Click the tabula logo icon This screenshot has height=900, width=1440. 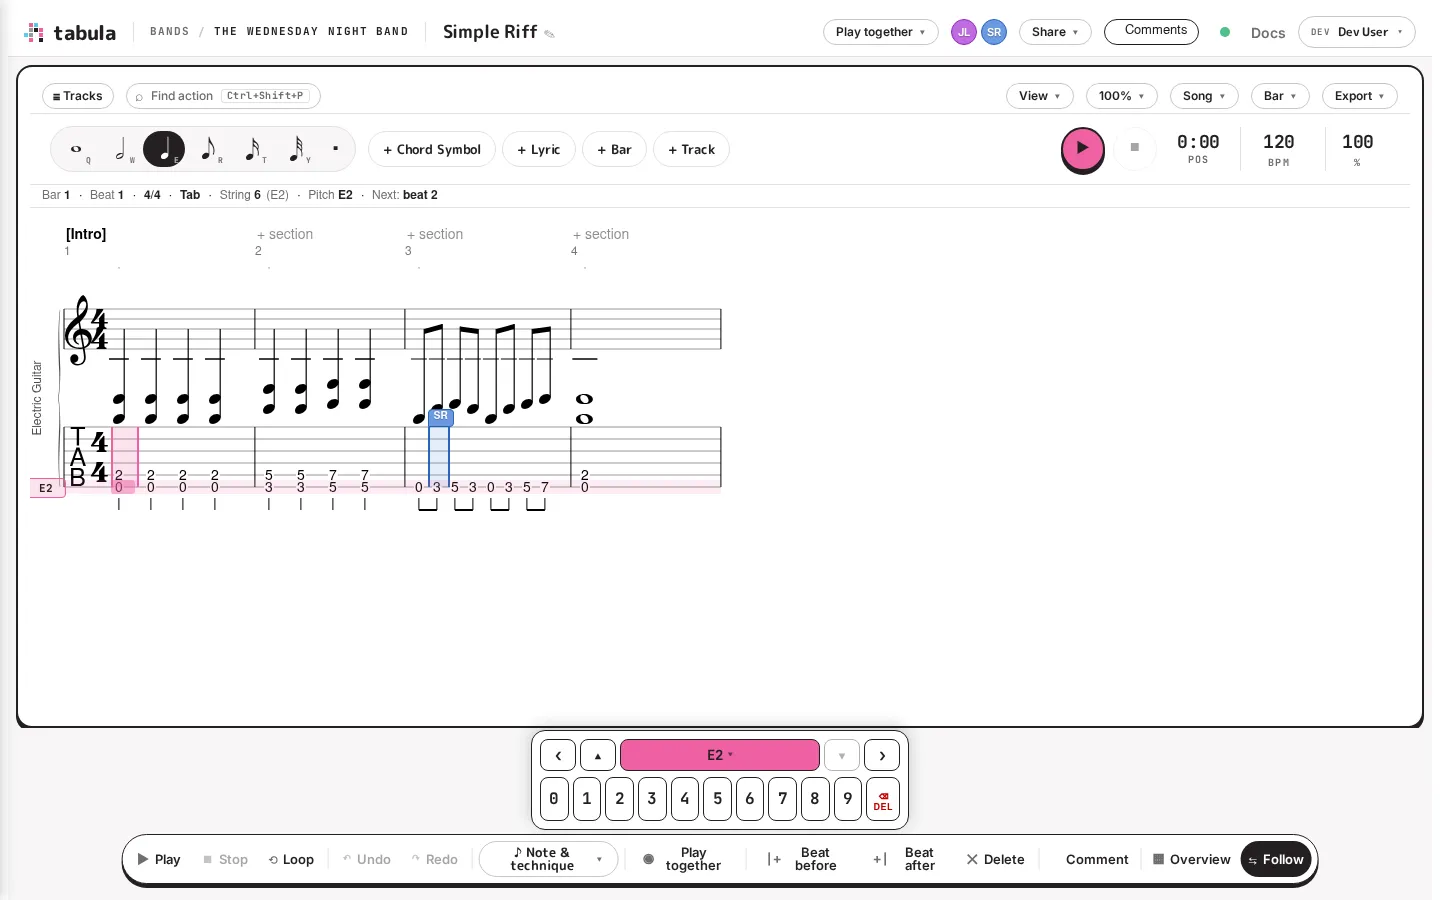point(34,32)
